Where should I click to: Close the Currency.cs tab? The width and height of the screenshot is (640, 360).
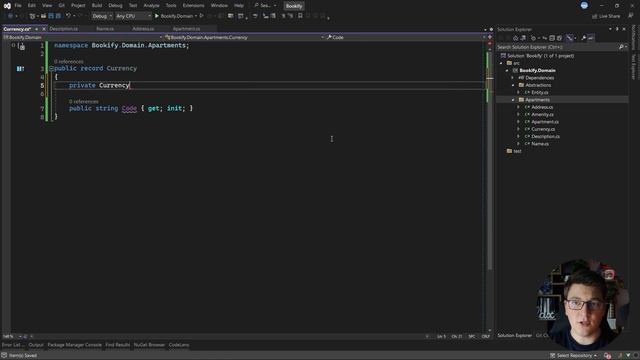tap(44, 29)
